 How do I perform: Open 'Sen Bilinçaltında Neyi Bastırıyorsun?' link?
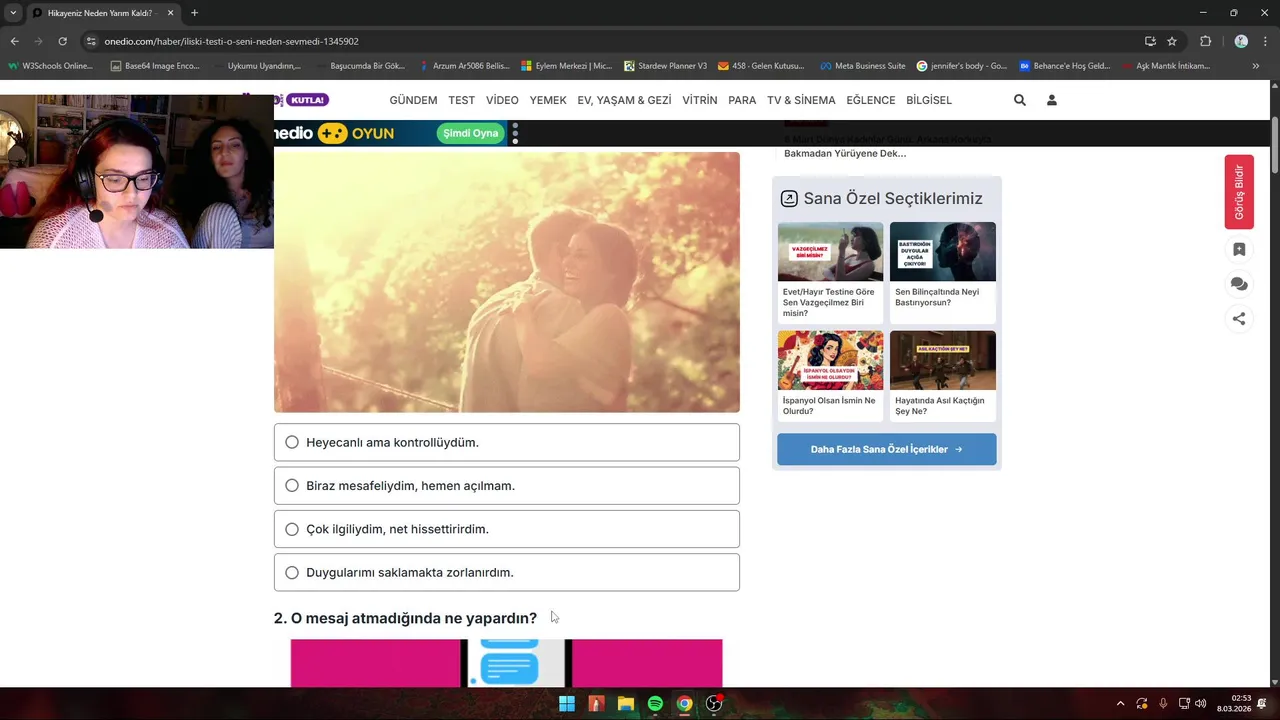pos(943,271)
